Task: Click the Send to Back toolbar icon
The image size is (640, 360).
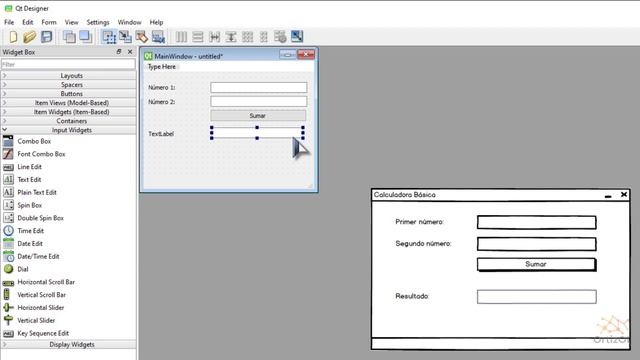Action: click(x=69, y=37)
